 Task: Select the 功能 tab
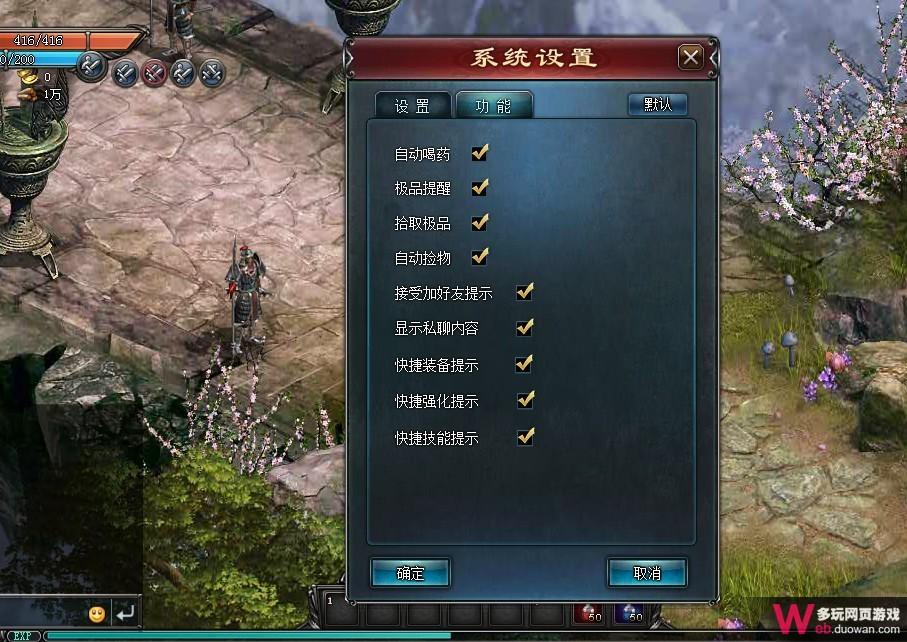493,105
